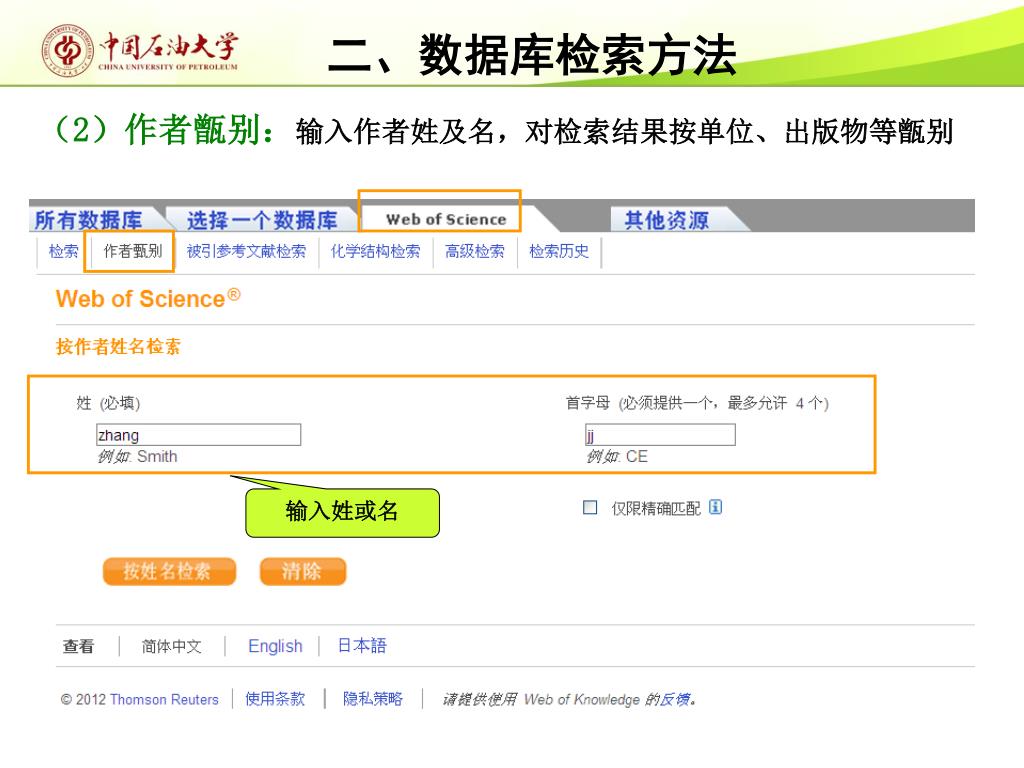Switch to 高级检索 sub-tab
This screenshot has height=768, width=1024.
point(475,251)
